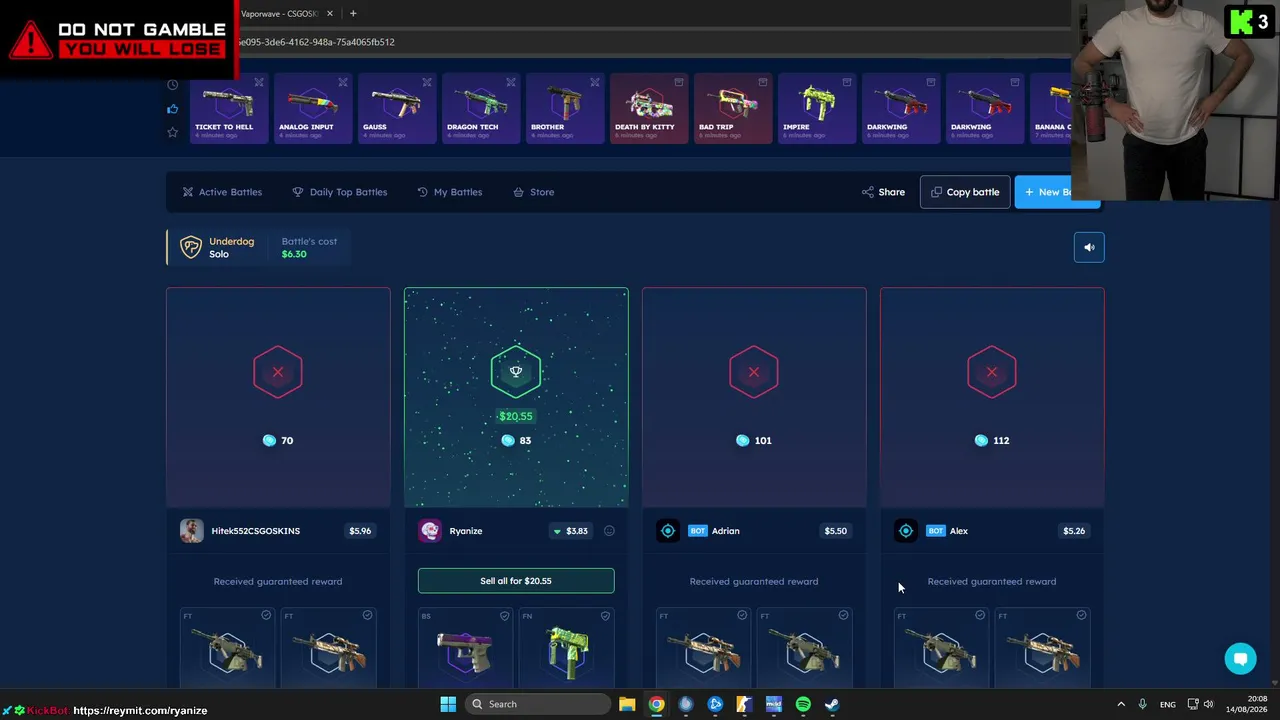The image size is (1280, 720).
Task: Open Spotify from the taskbar
Action: (x=803, y=704)
